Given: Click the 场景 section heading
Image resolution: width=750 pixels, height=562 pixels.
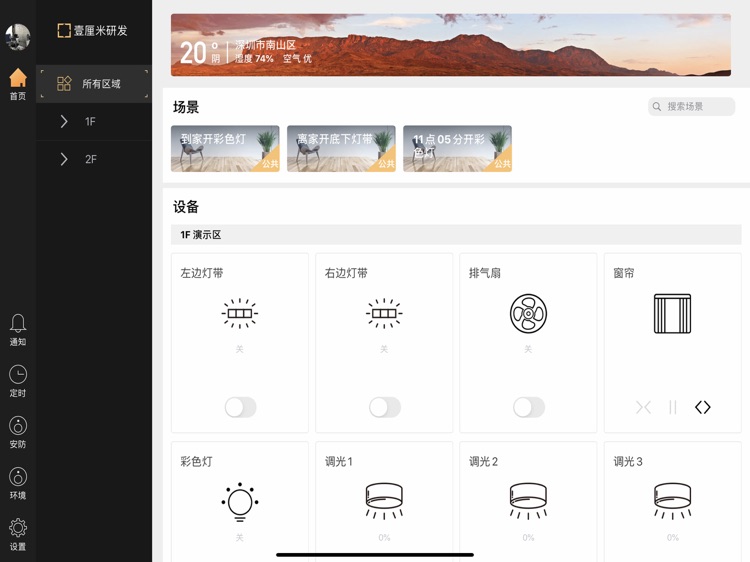Looking at the screenshot, I should tap(186, 107).
